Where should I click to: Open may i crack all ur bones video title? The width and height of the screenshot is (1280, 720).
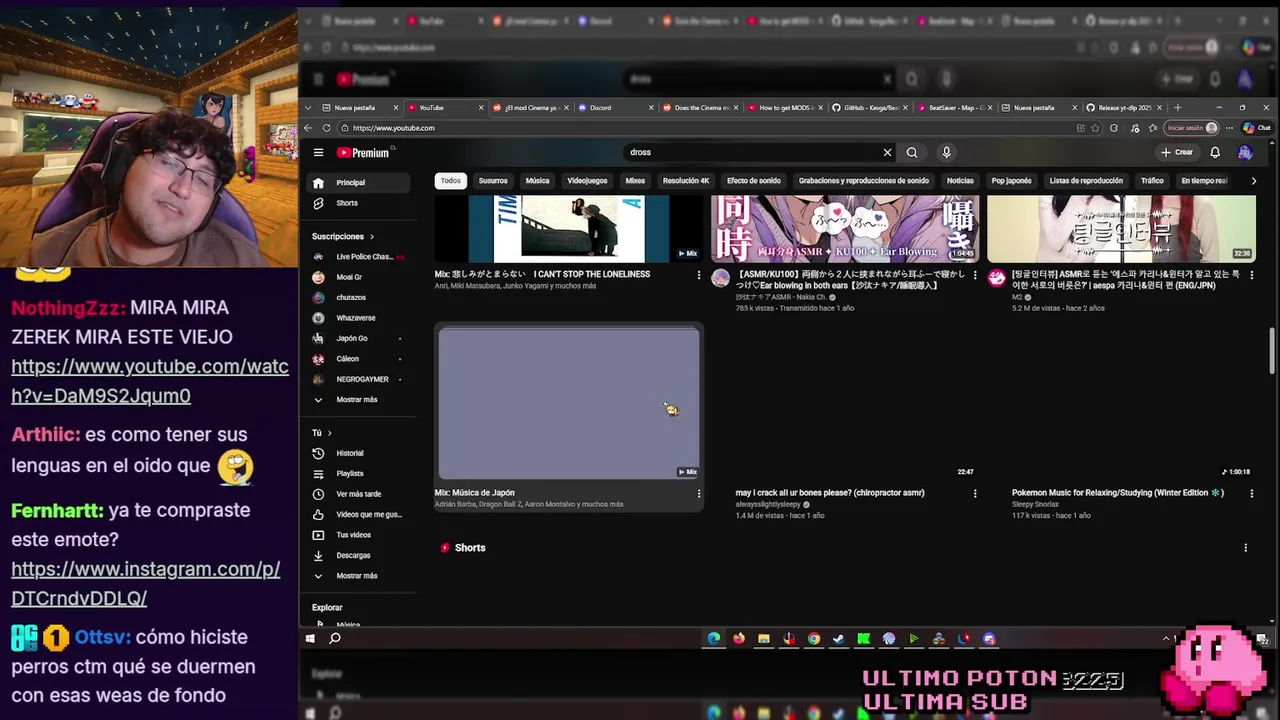830,493
